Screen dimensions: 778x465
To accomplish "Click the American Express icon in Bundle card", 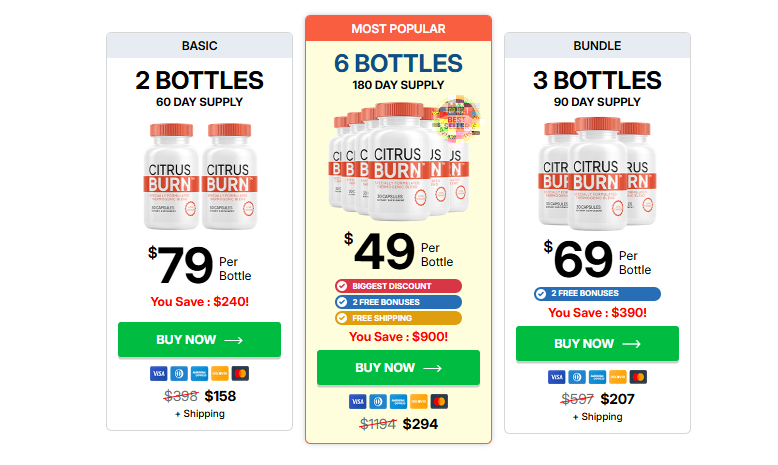I will point(597,377).
